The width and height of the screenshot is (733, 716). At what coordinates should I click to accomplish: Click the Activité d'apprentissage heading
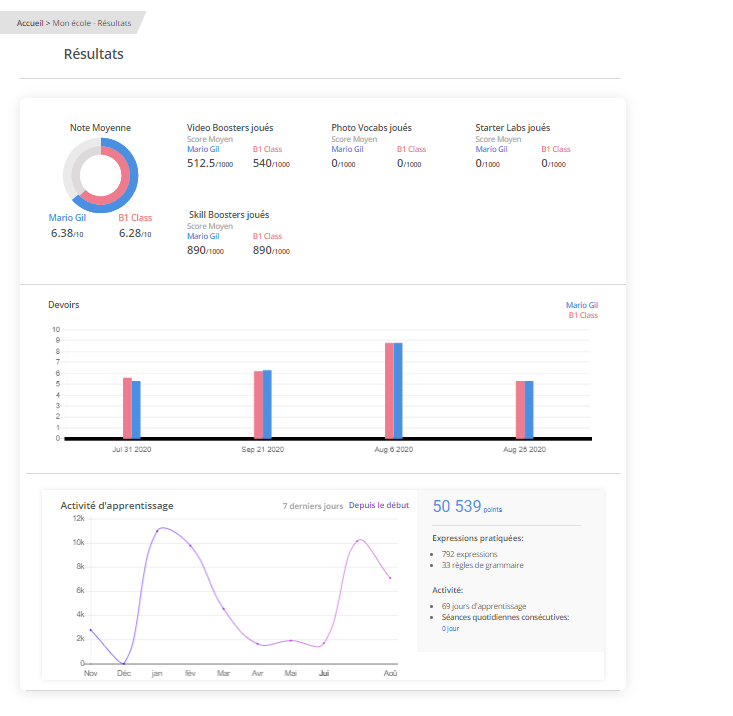pos(117,506)
